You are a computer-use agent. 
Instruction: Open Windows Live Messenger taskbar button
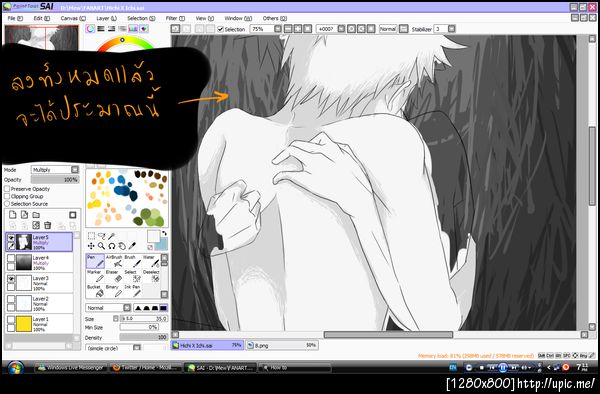coord(70,368)
